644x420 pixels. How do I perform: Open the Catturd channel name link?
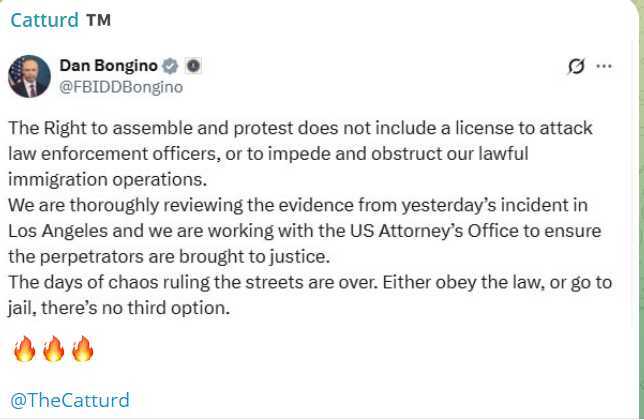[x=44, y=20]
